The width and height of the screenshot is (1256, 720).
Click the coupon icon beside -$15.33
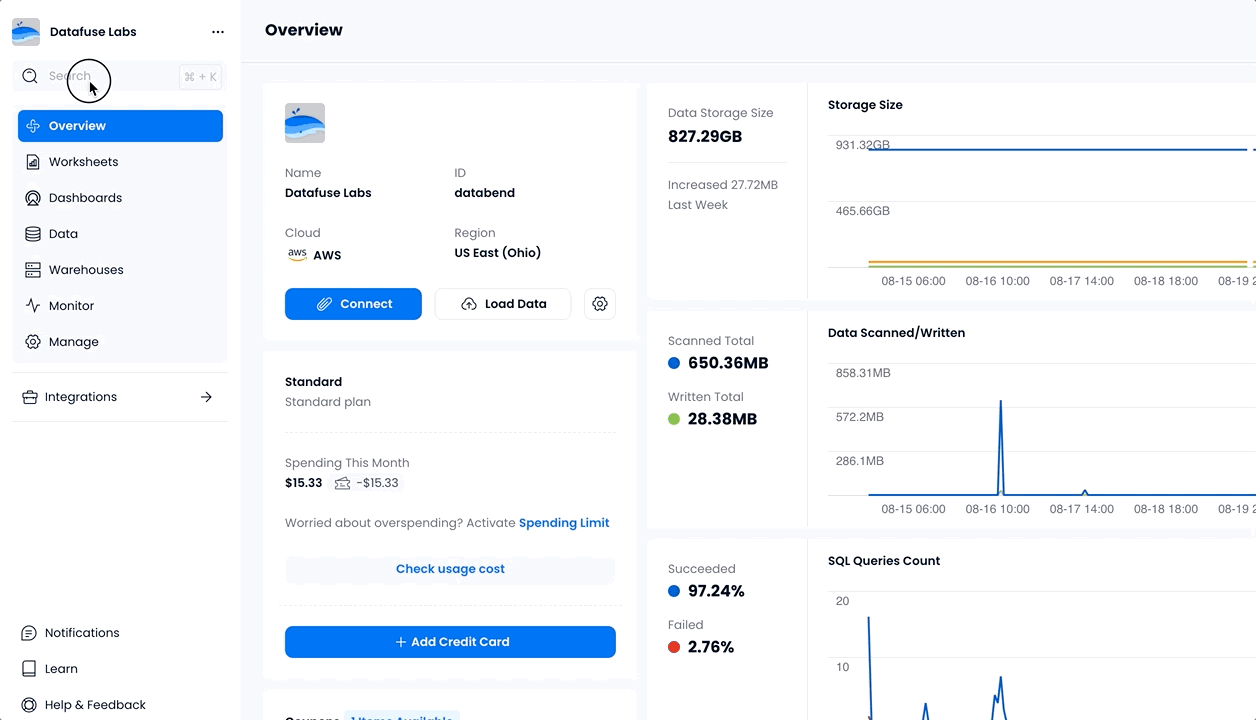pos(342,483)
